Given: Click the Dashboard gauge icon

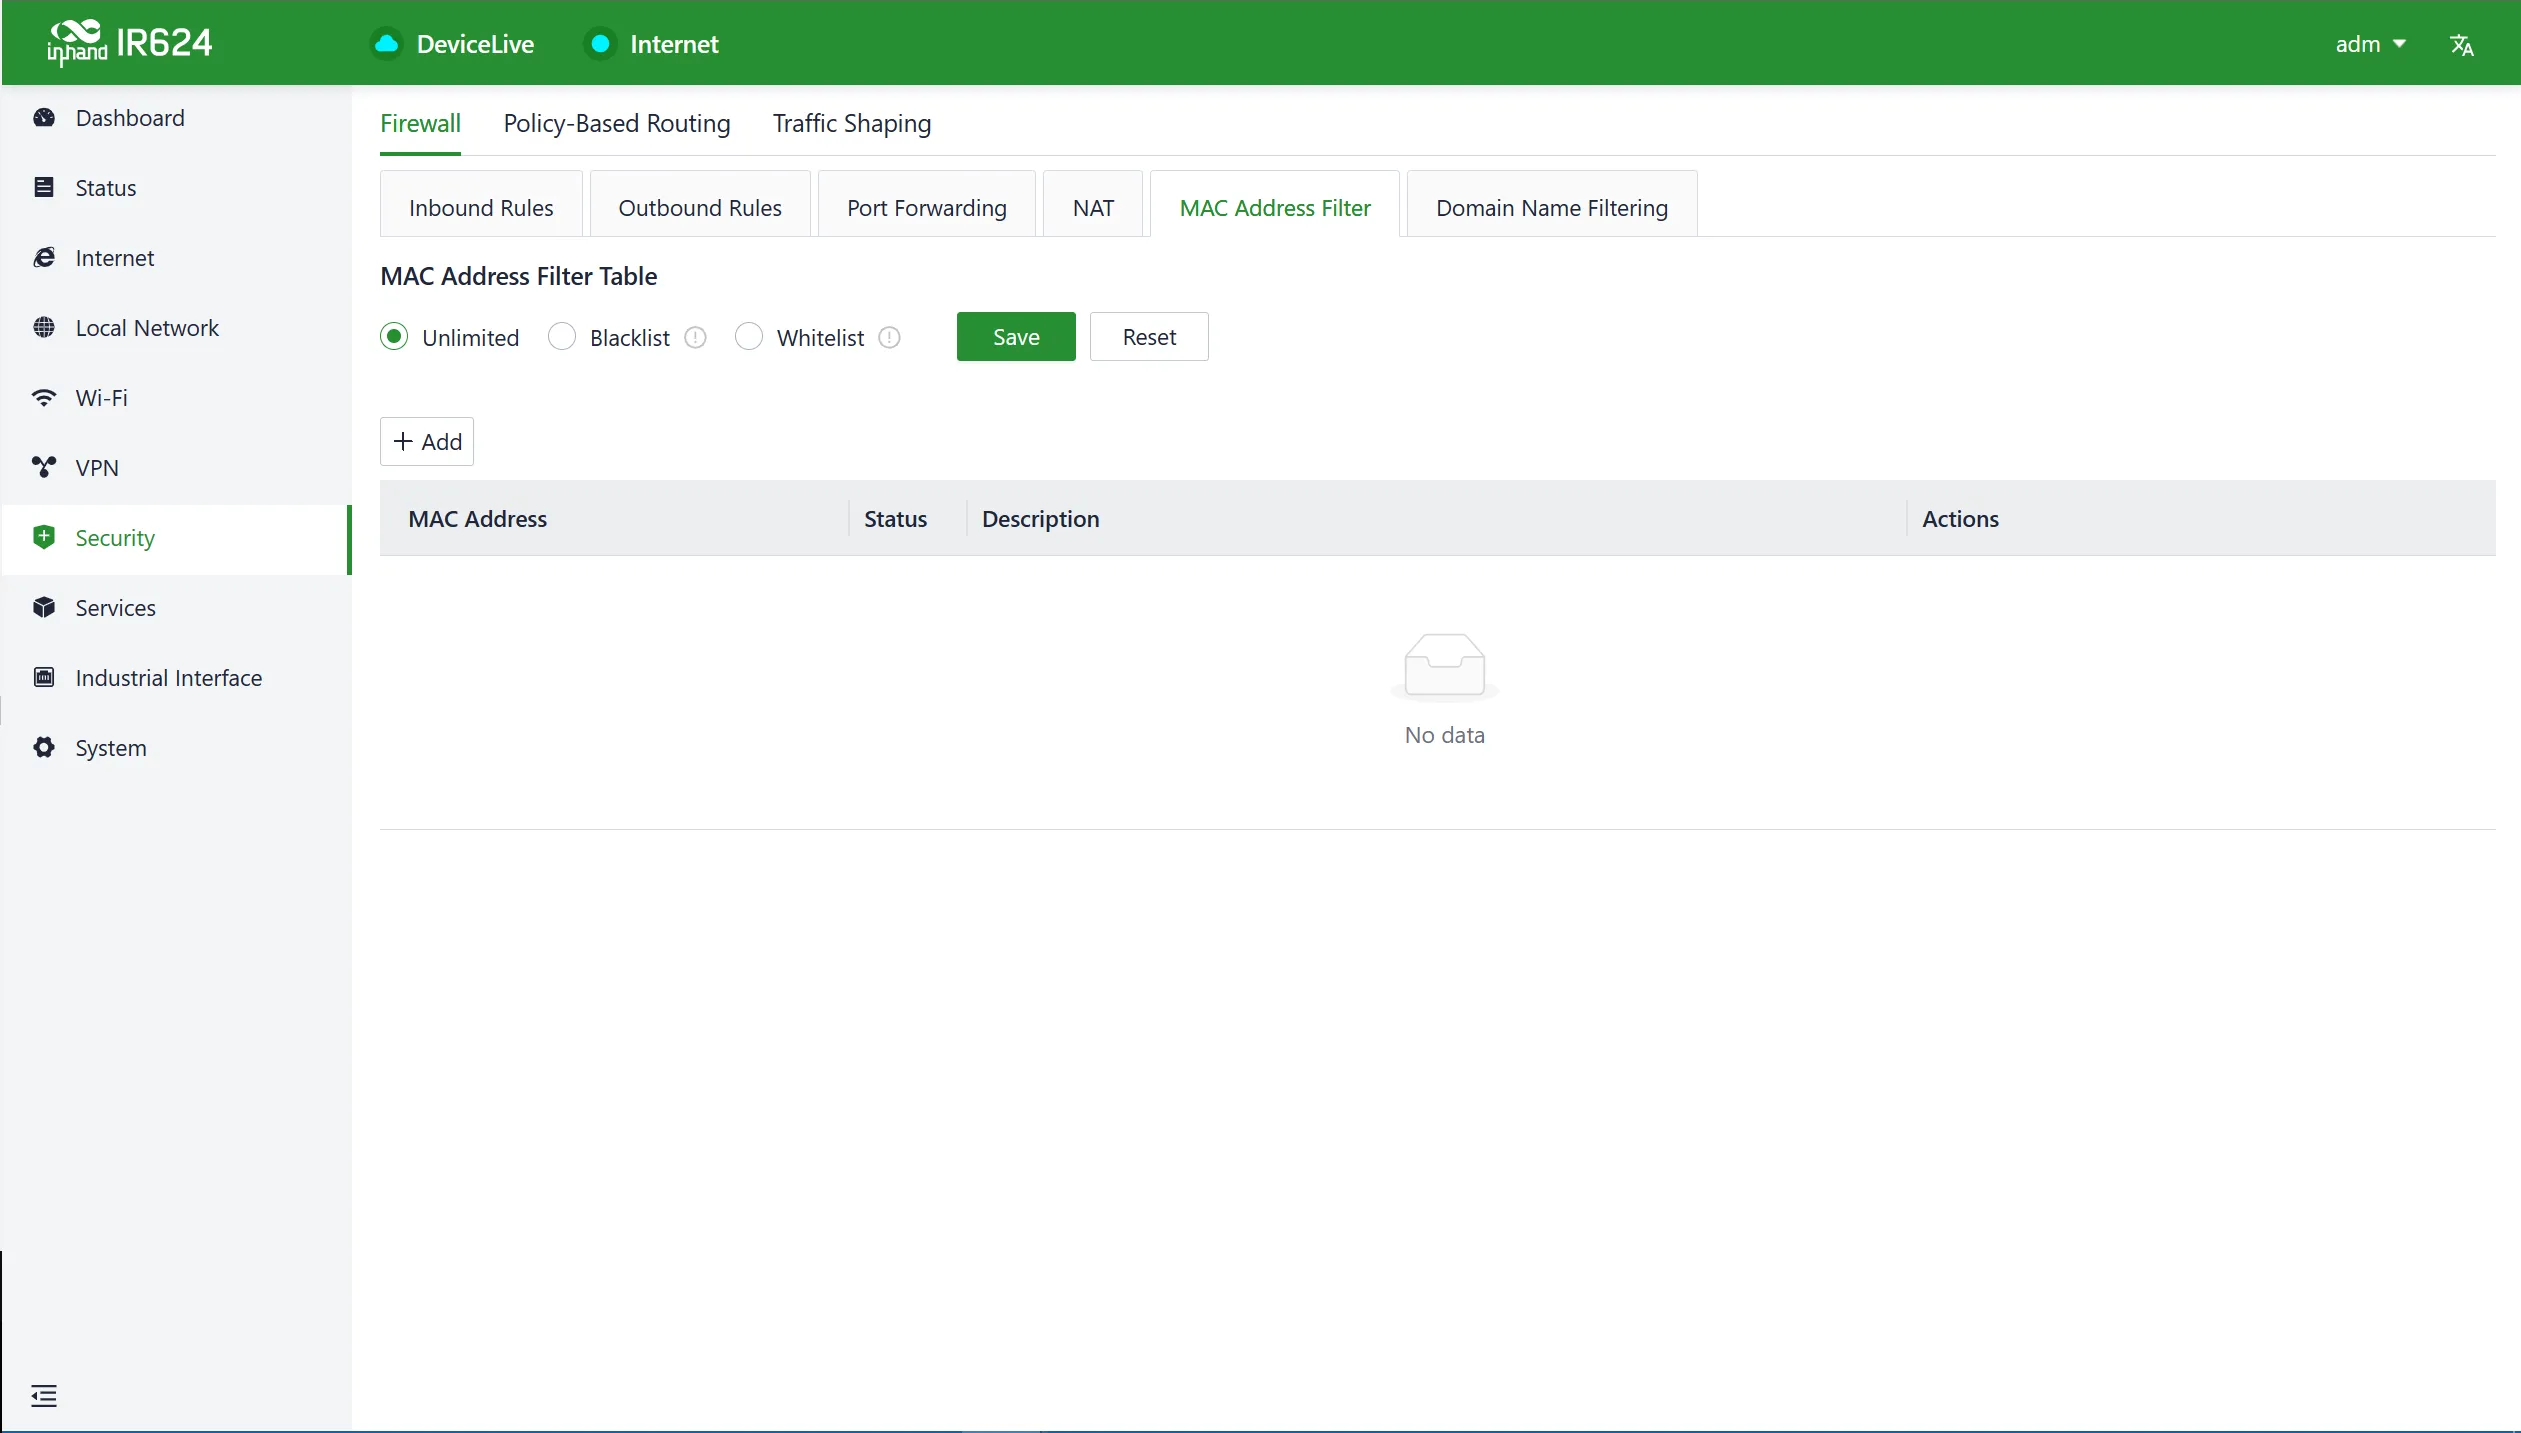Looking at the screenshot, I should [x=44, y=118].
